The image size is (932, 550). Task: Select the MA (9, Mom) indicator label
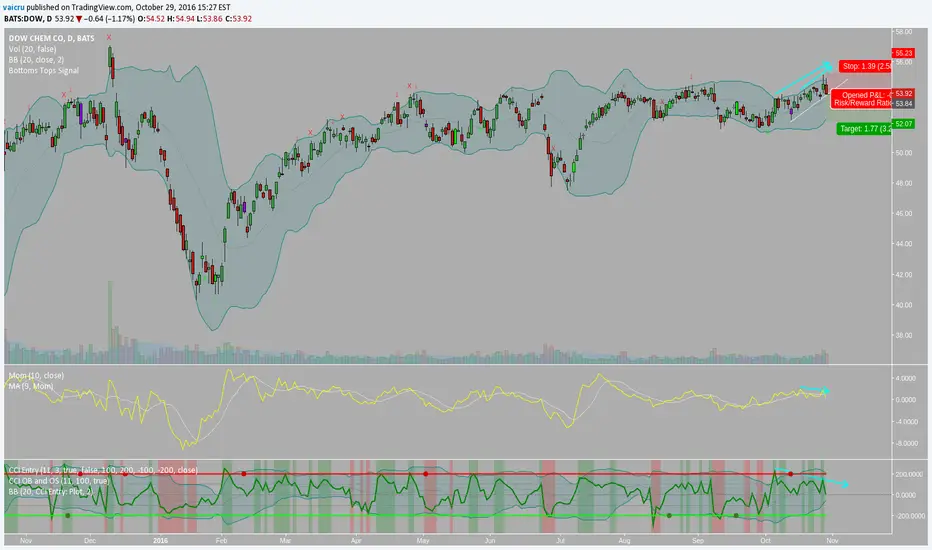pos(30,386)
